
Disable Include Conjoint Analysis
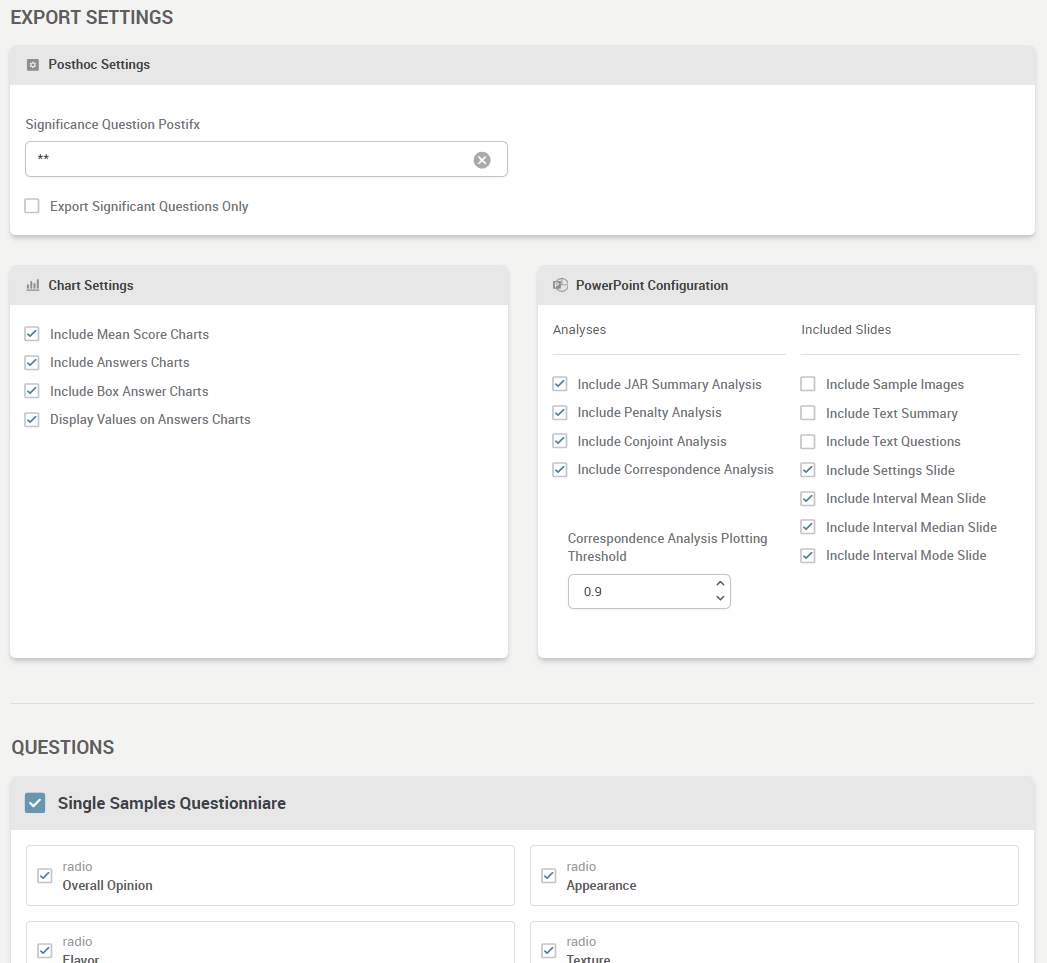click(x=560, y=441)
